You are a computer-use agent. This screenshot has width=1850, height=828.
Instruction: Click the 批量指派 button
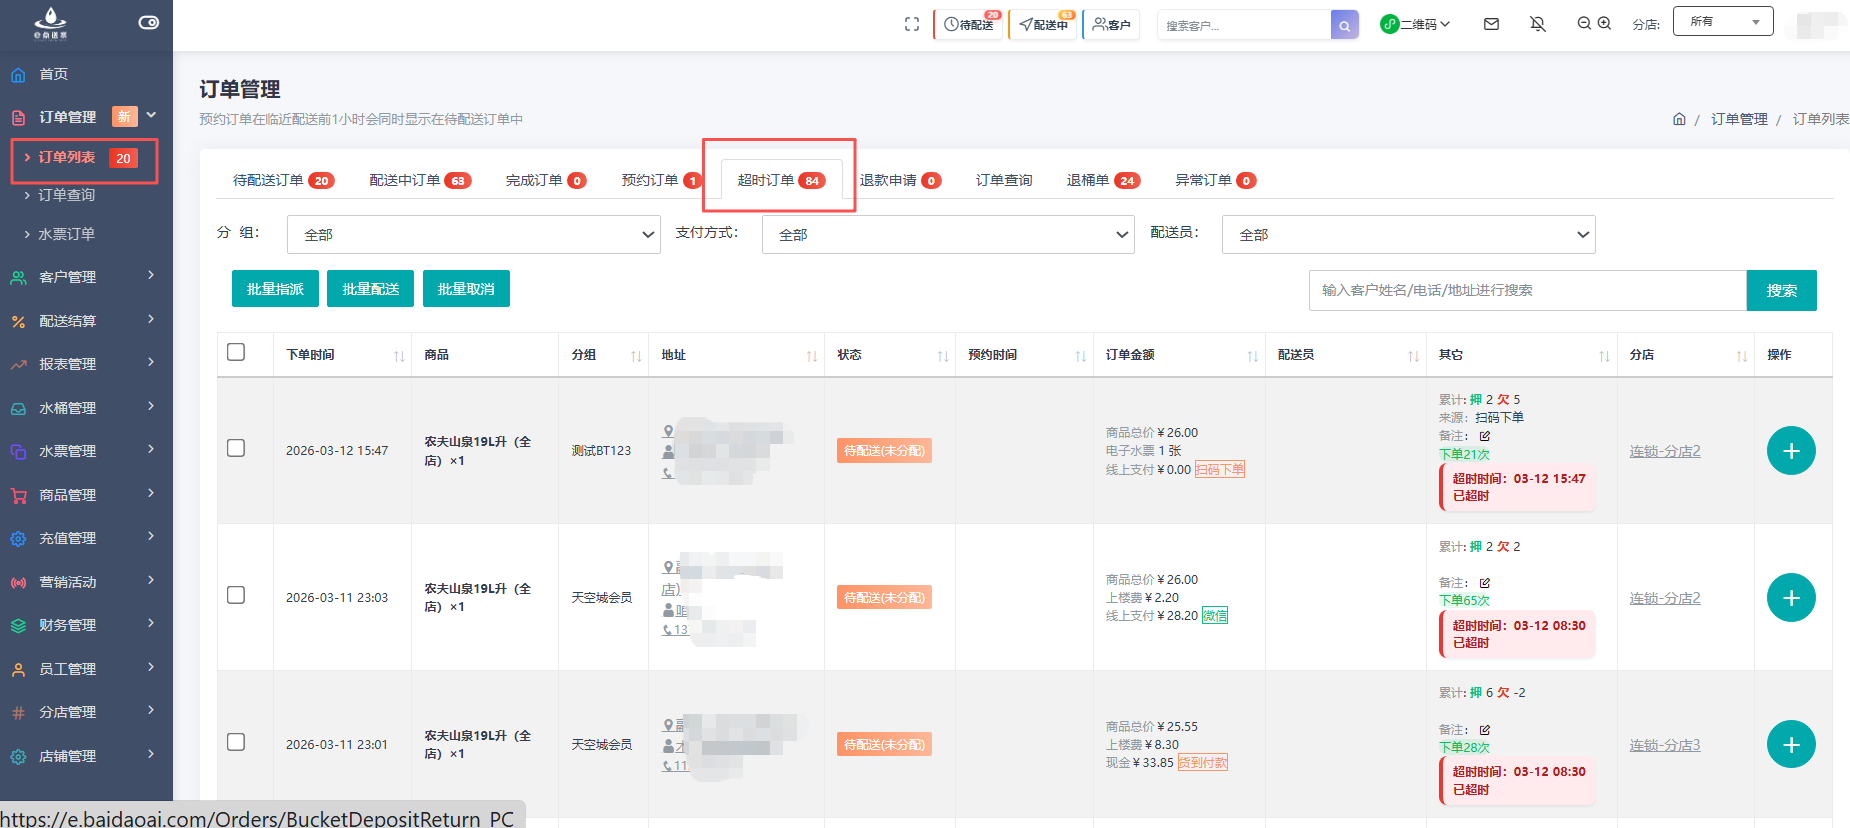pos(275,289)
